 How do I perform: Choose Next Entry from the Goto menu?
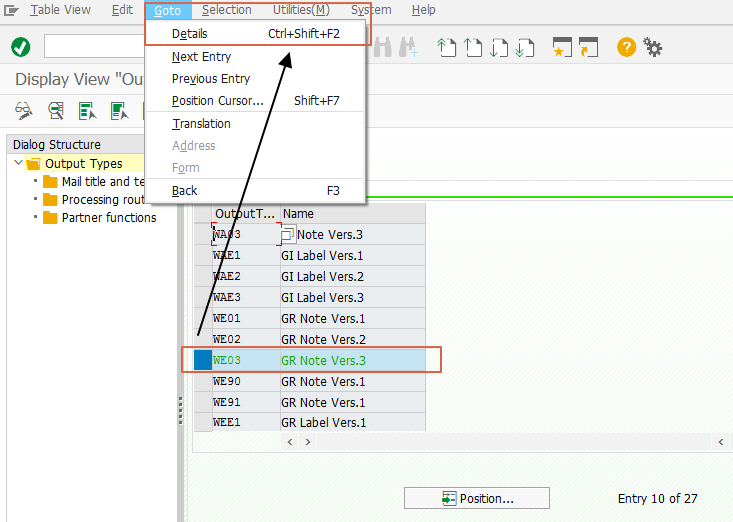coord(255,57)
